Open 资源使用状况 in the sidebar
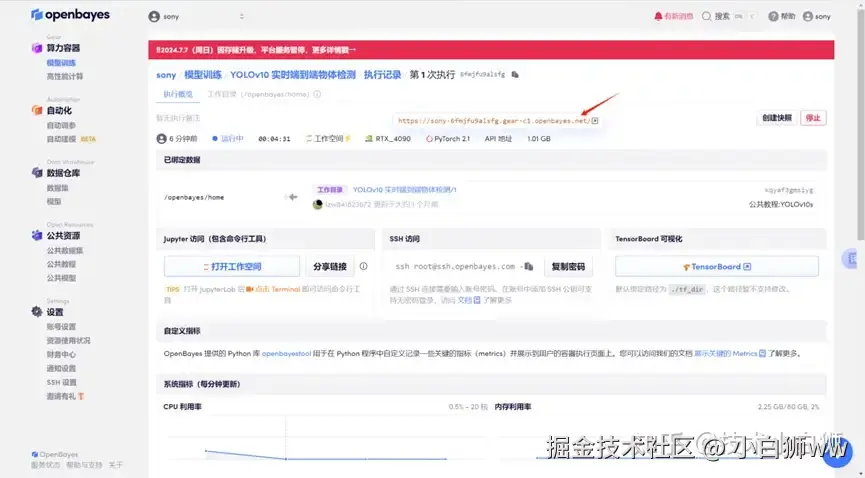This screenshot has height=478, width=865. coord(68,341)
